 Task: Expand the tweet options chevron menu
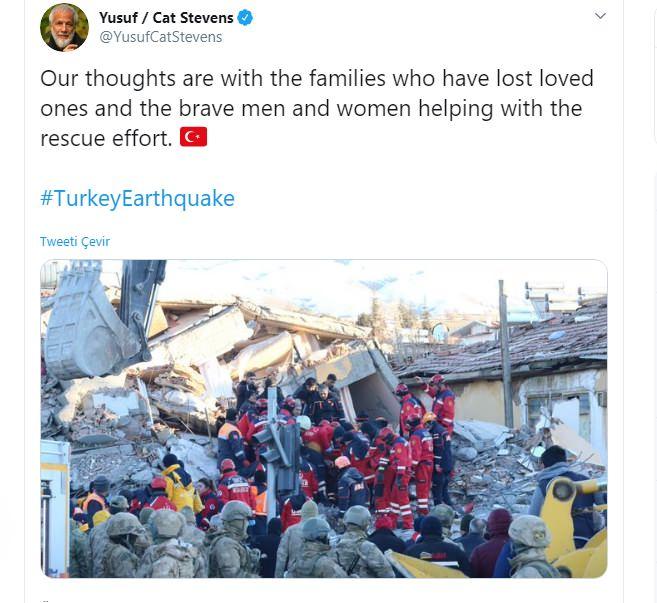(x=600, y=16)
